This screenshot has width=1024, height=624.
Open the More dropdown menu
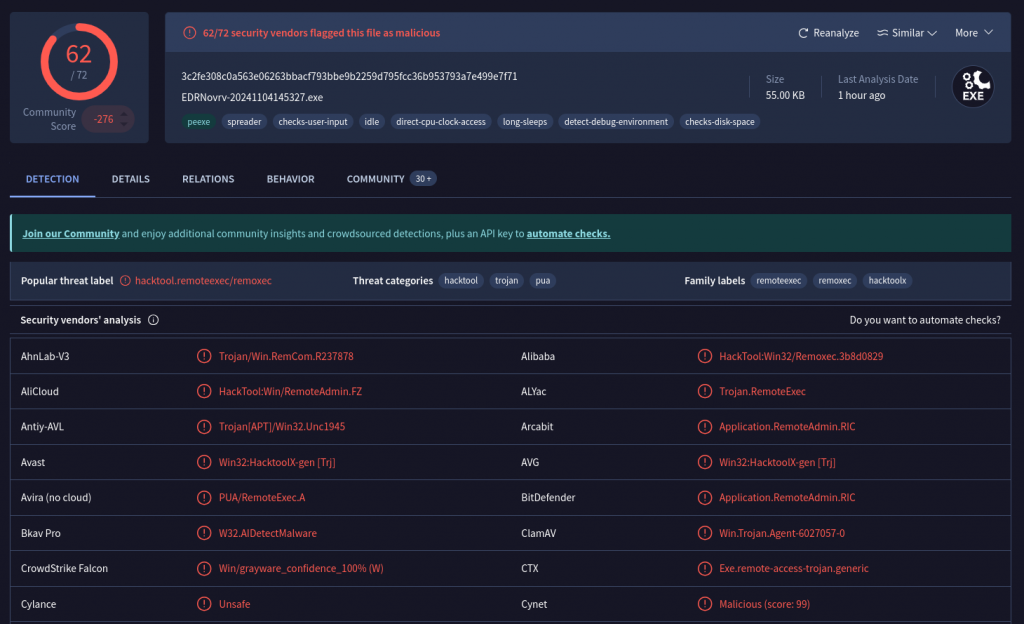click(x=973, y=33)
